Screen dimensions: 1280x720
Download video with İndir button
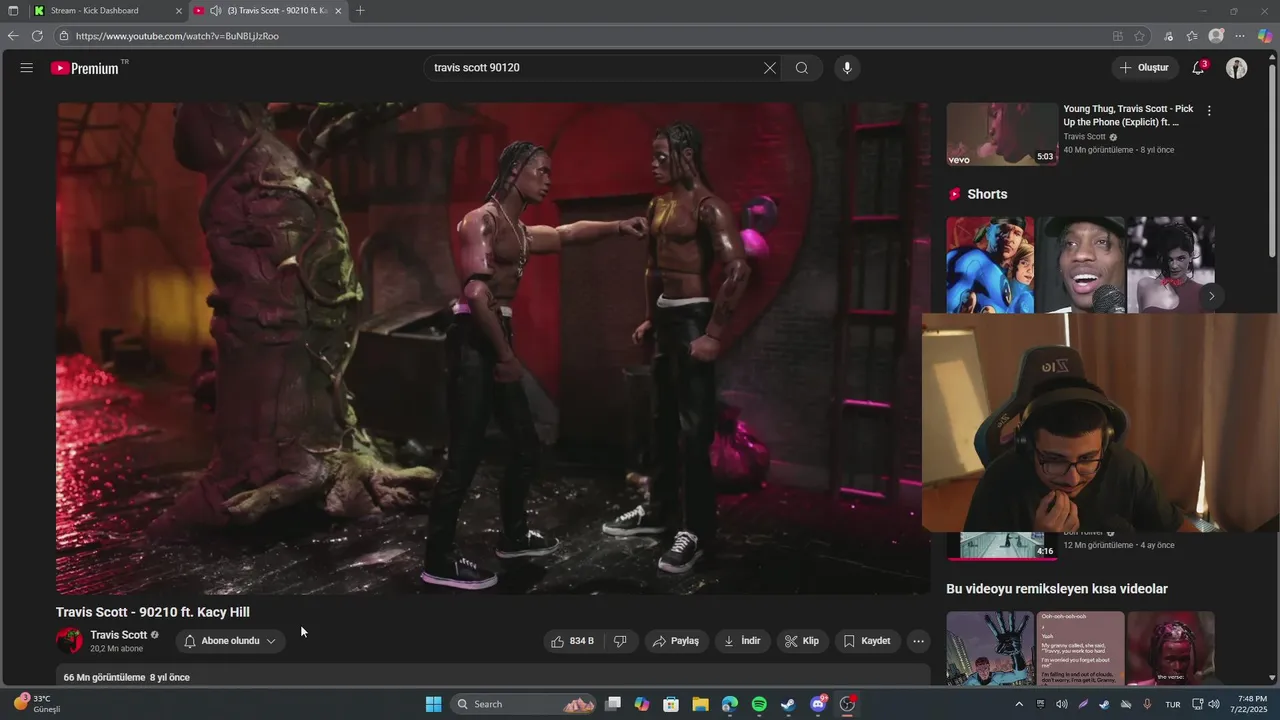742,641
